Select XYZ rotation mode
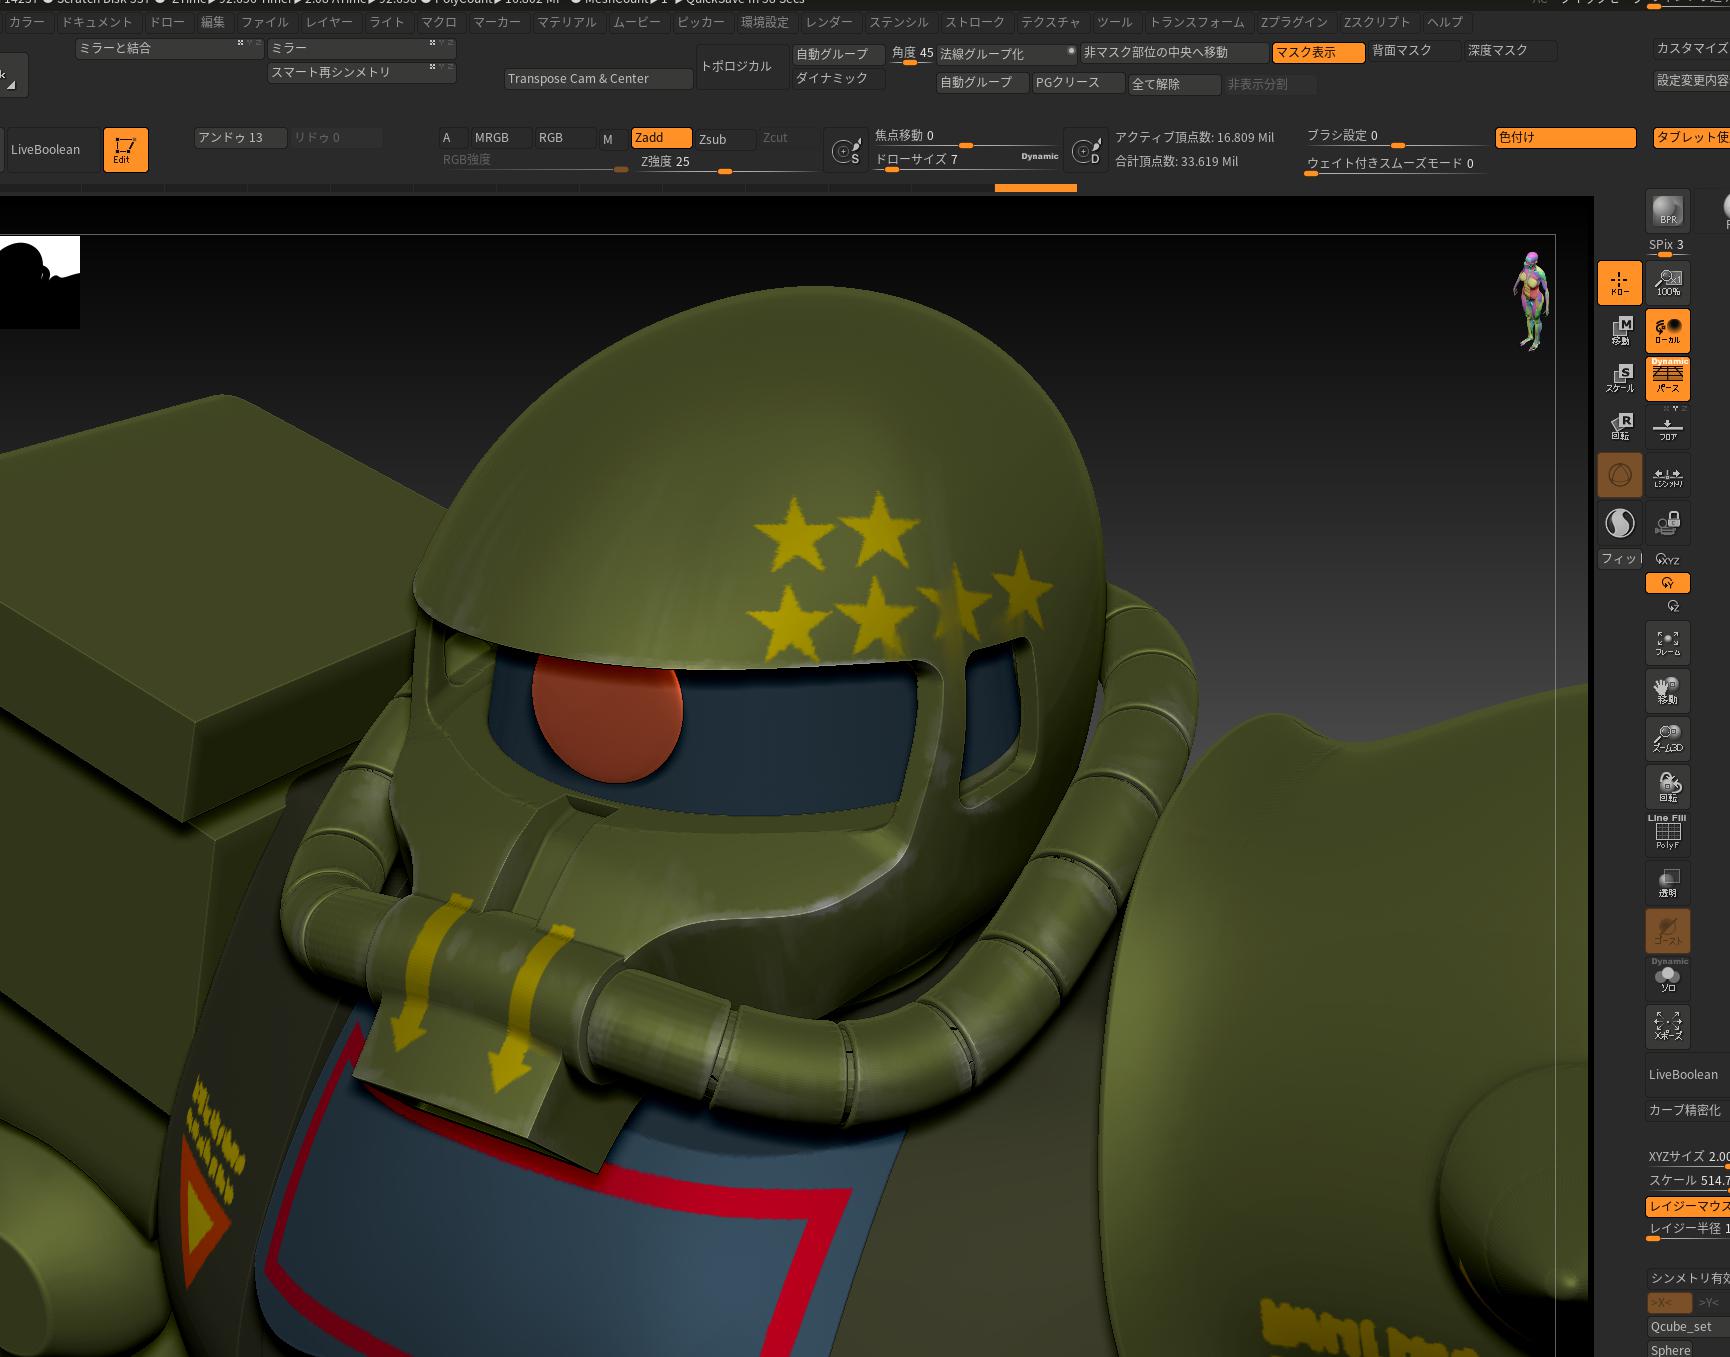The height and width of the screenshot is (1357, 1730). click(1667, 560)
